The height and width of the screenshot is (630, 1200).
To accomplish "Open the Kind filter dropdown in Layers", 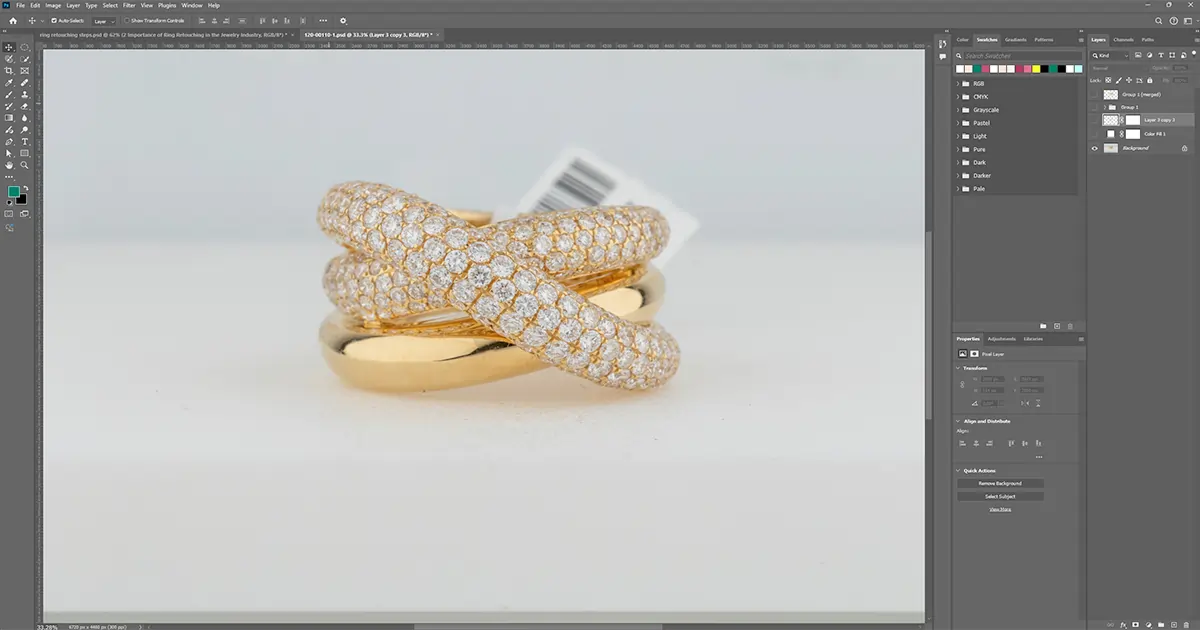I will (x=1110, y=55).
